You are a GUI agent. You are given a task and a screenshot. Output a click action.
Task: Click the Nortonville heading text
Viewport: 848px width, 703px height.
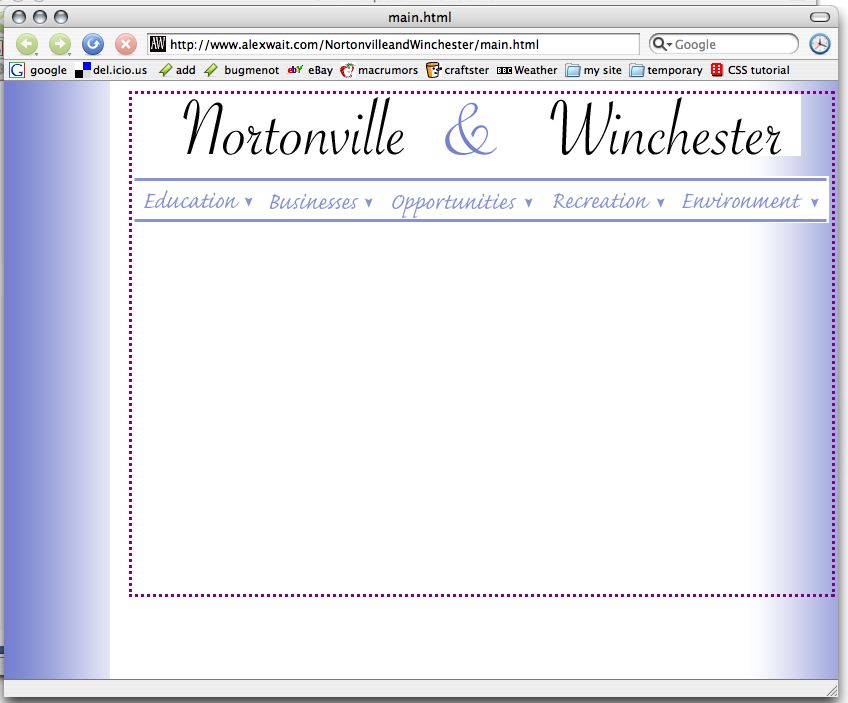(294, 128)
